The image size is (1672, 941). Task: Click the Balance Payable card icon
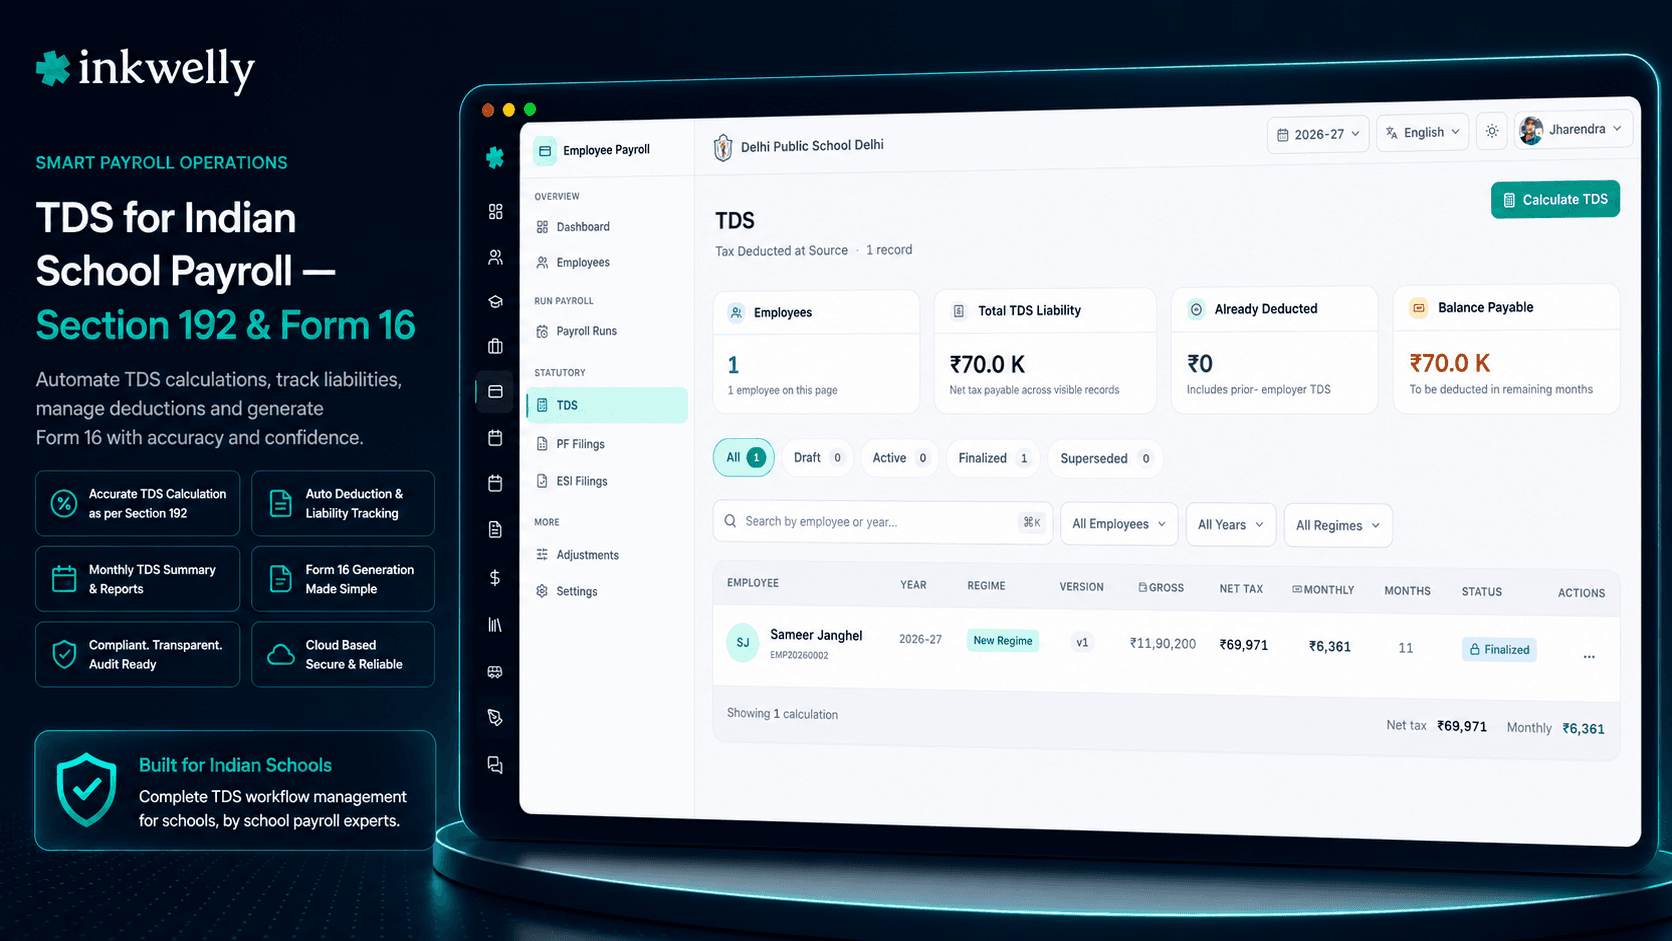click(1418, 308)
